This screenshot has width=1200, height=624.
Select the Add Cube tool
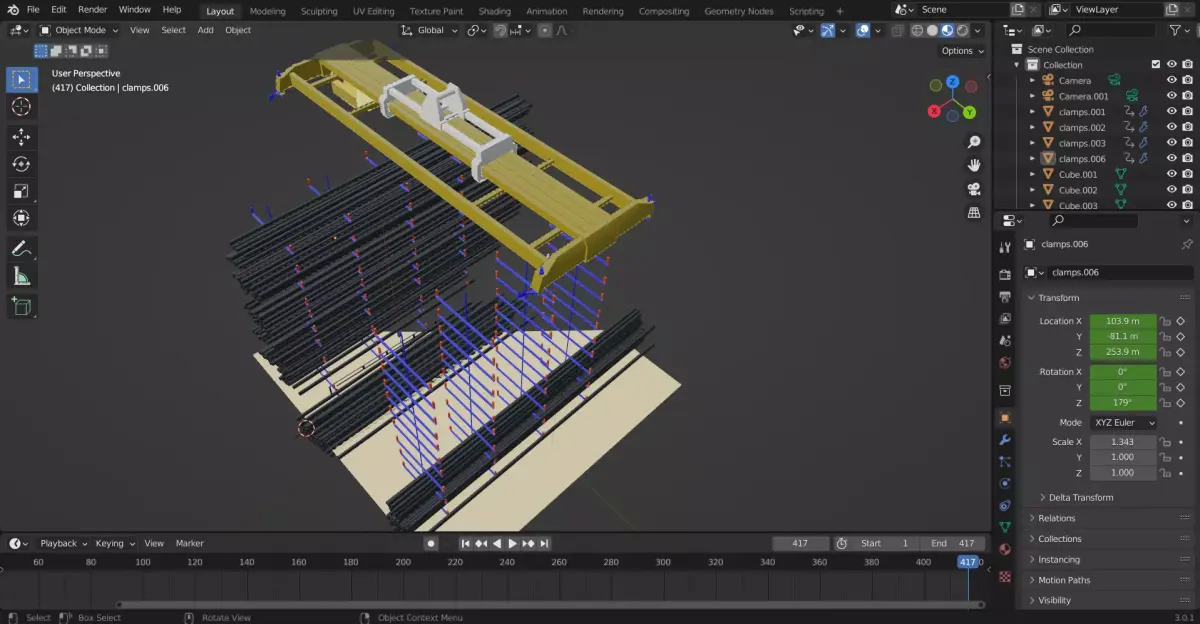tap(21, 307)
